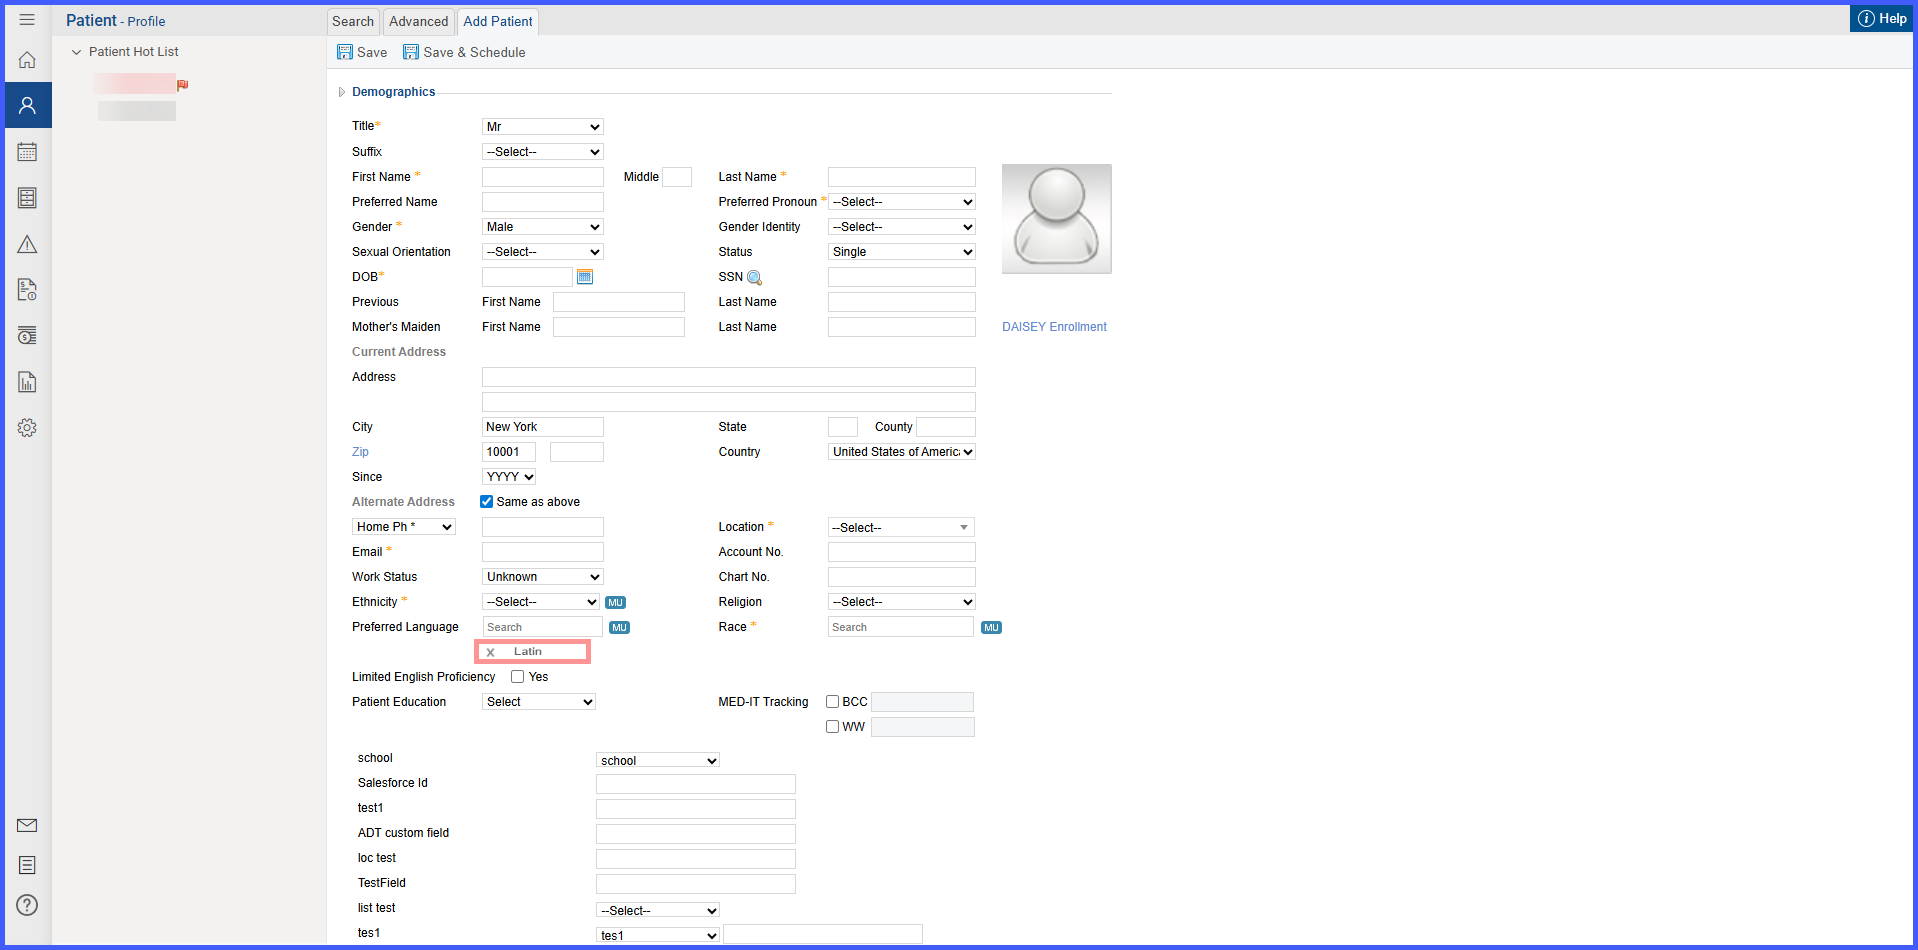Click the hamburger menu icon
1918x950 pixels.
(x=27, y=19)
